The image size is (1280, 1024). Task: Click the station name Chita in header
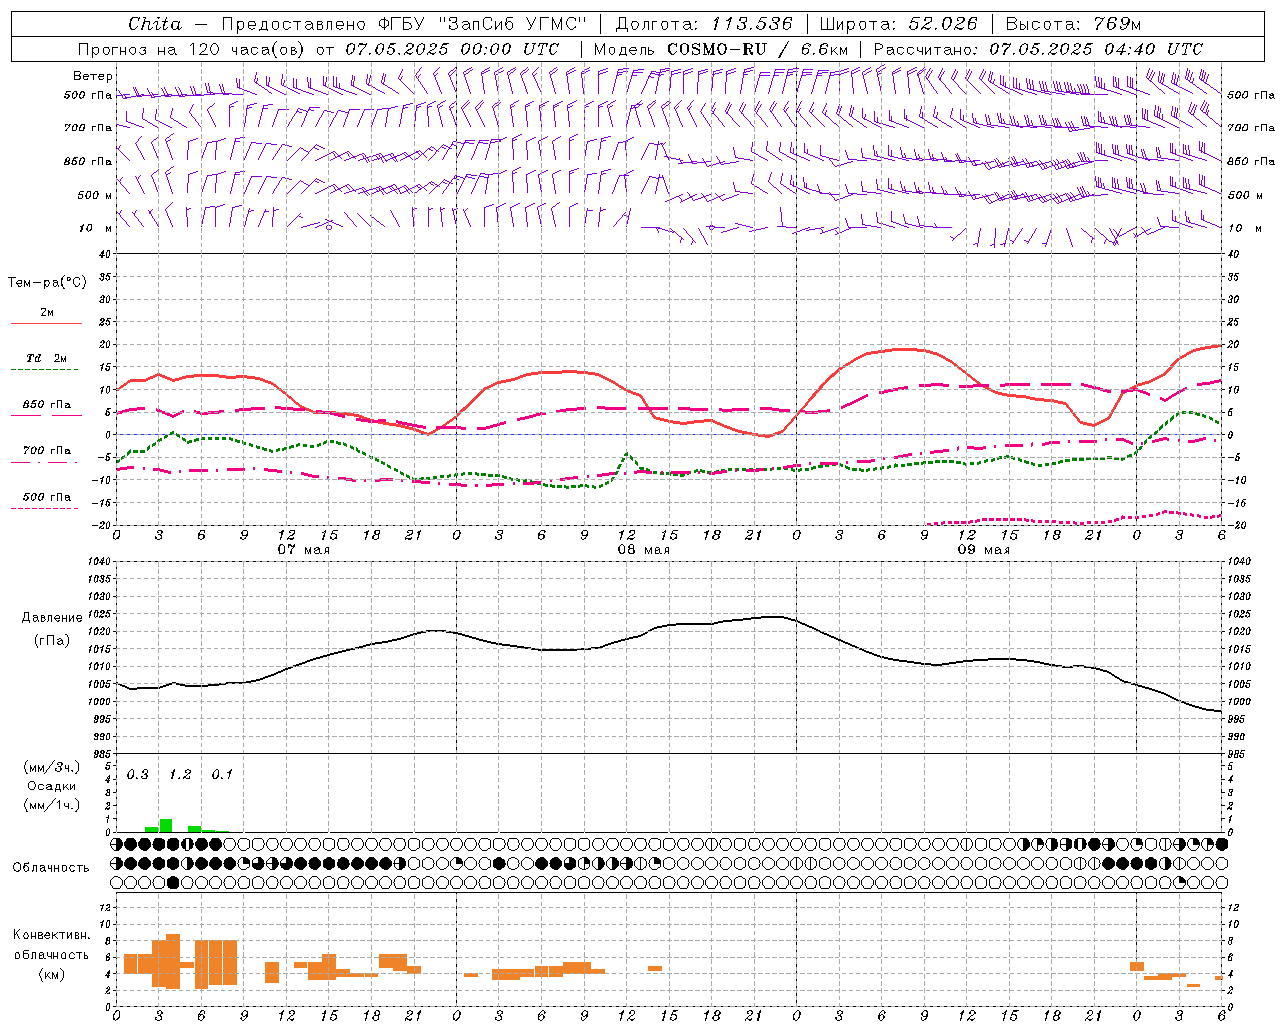[x=155, y=24]
